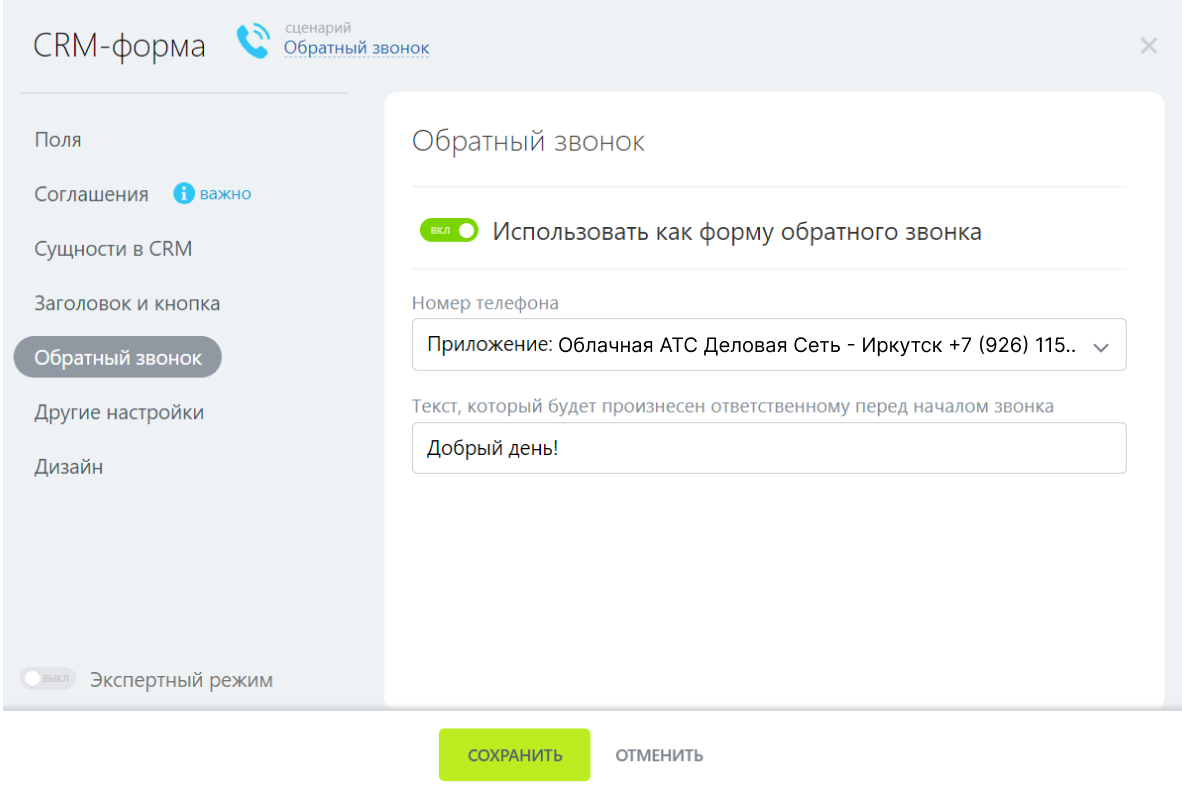Turn off the green callback form toggle
The image size is (1182, 792).
click(449, 231)
